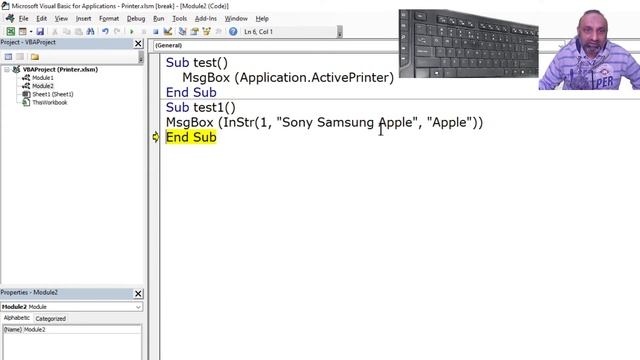640x360 pixels.
Task: Click the (Name) Module2 property field
Action: 72,330
